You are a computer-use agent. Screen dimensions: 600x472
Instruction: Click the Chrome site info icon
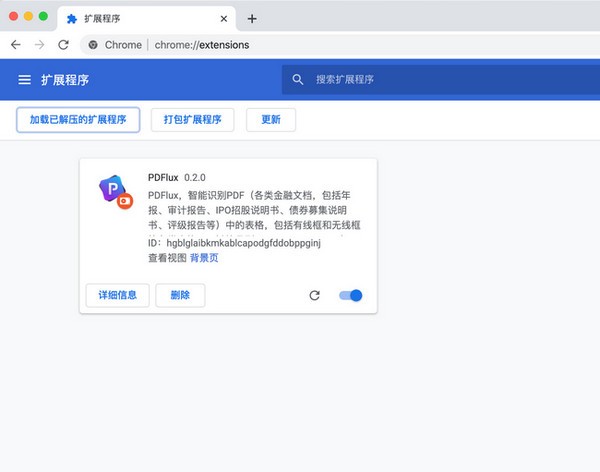point(93,45)
